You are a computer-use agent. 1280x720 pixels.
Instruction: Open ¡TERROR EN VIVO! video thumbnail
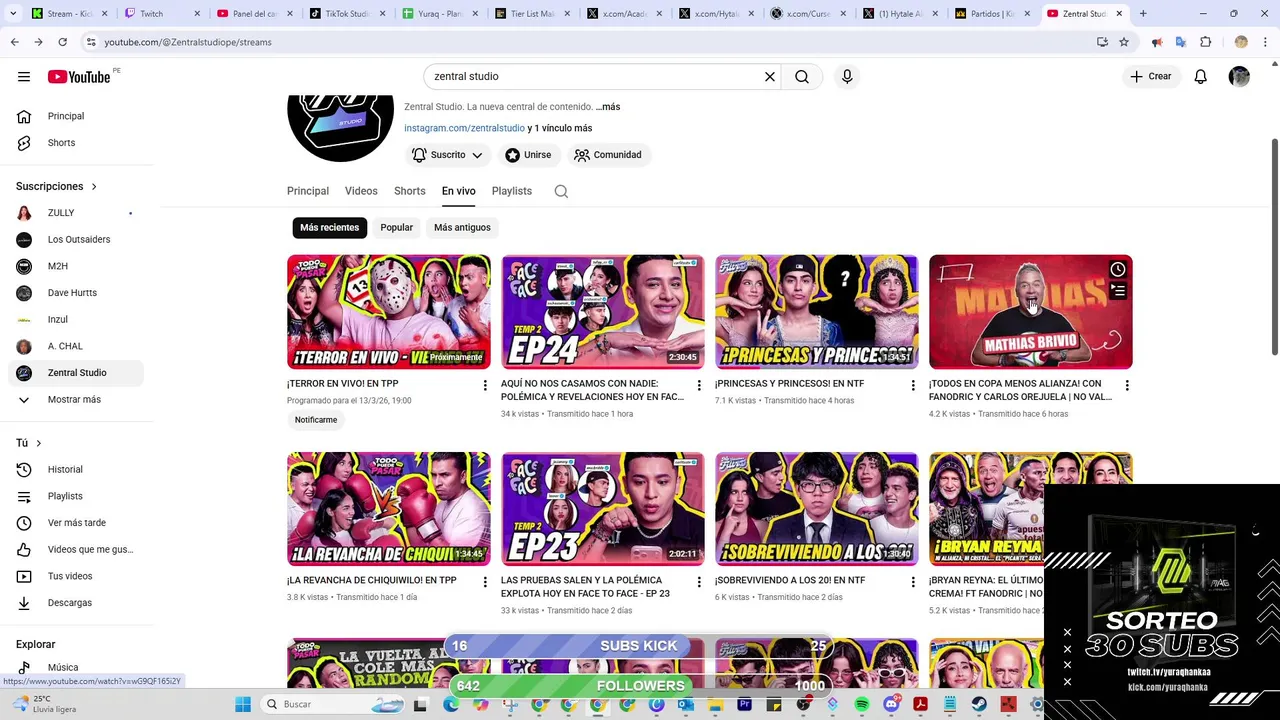(389, 312)
